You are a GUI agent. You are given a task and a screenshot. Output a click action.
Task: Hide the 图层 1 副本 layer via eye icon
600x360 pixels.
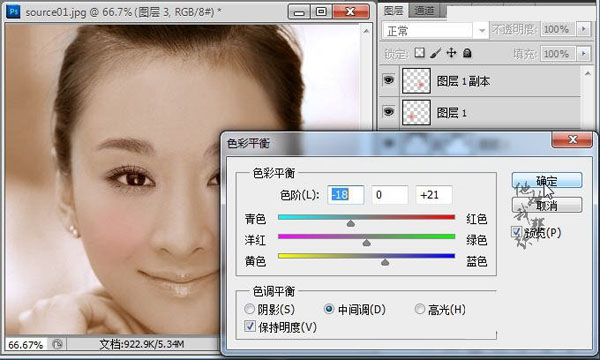point(389,80)
